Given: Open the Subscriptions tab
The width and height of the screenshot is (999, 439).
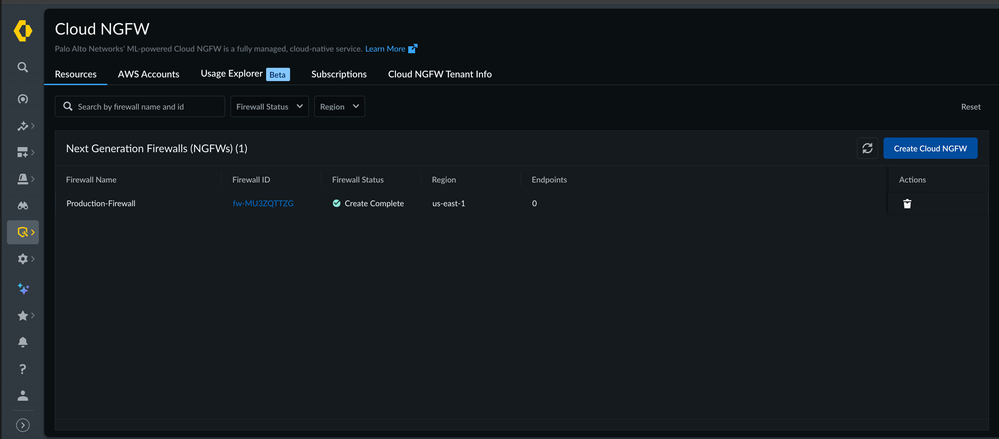Looking at the screenshot, I should (339, 74).
